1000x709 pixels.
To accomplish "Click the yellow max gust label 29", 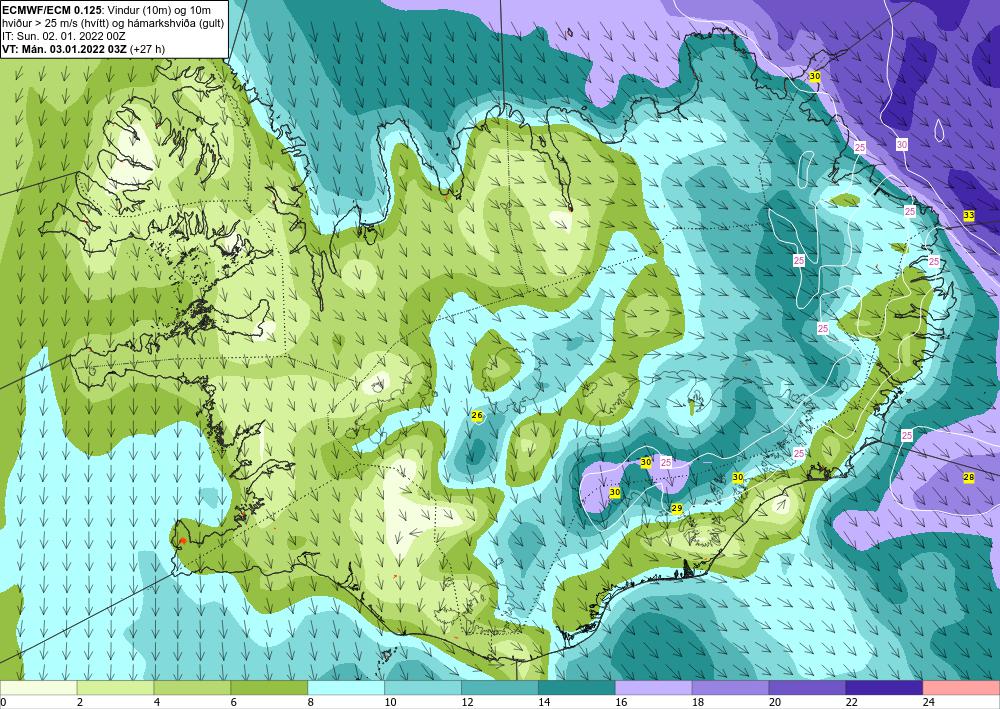I will click(677, 508).
